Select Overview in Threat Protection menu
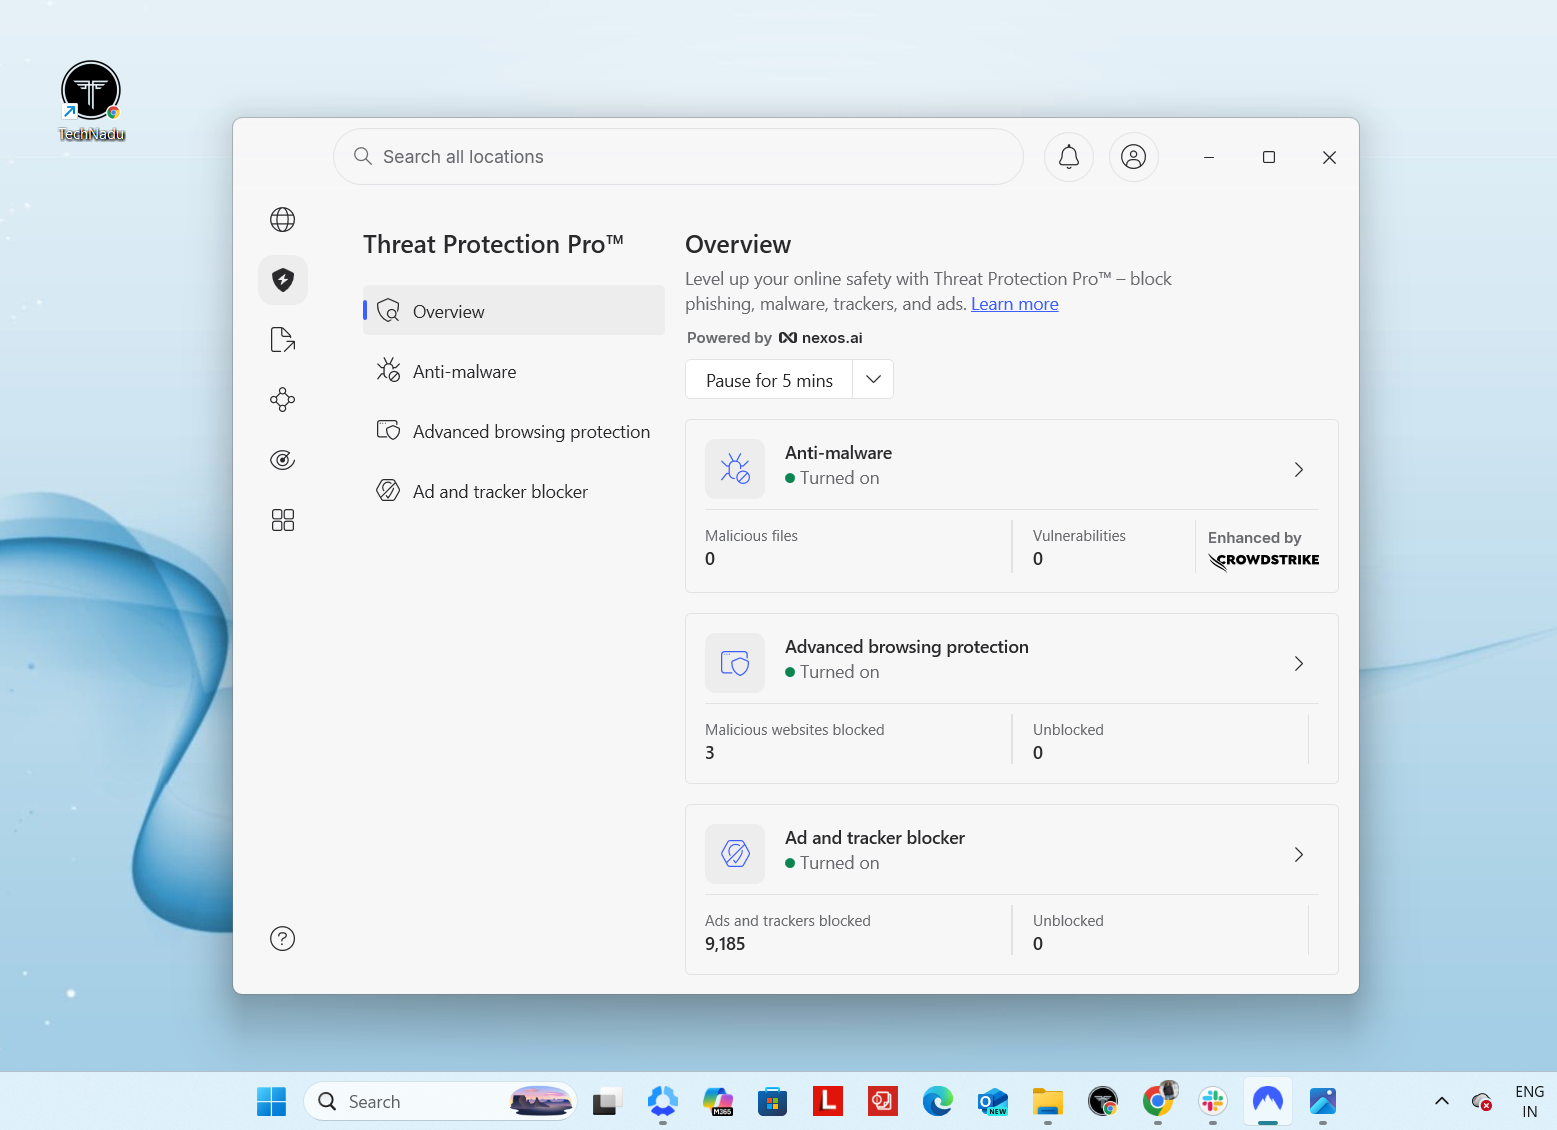 point(514,311)
